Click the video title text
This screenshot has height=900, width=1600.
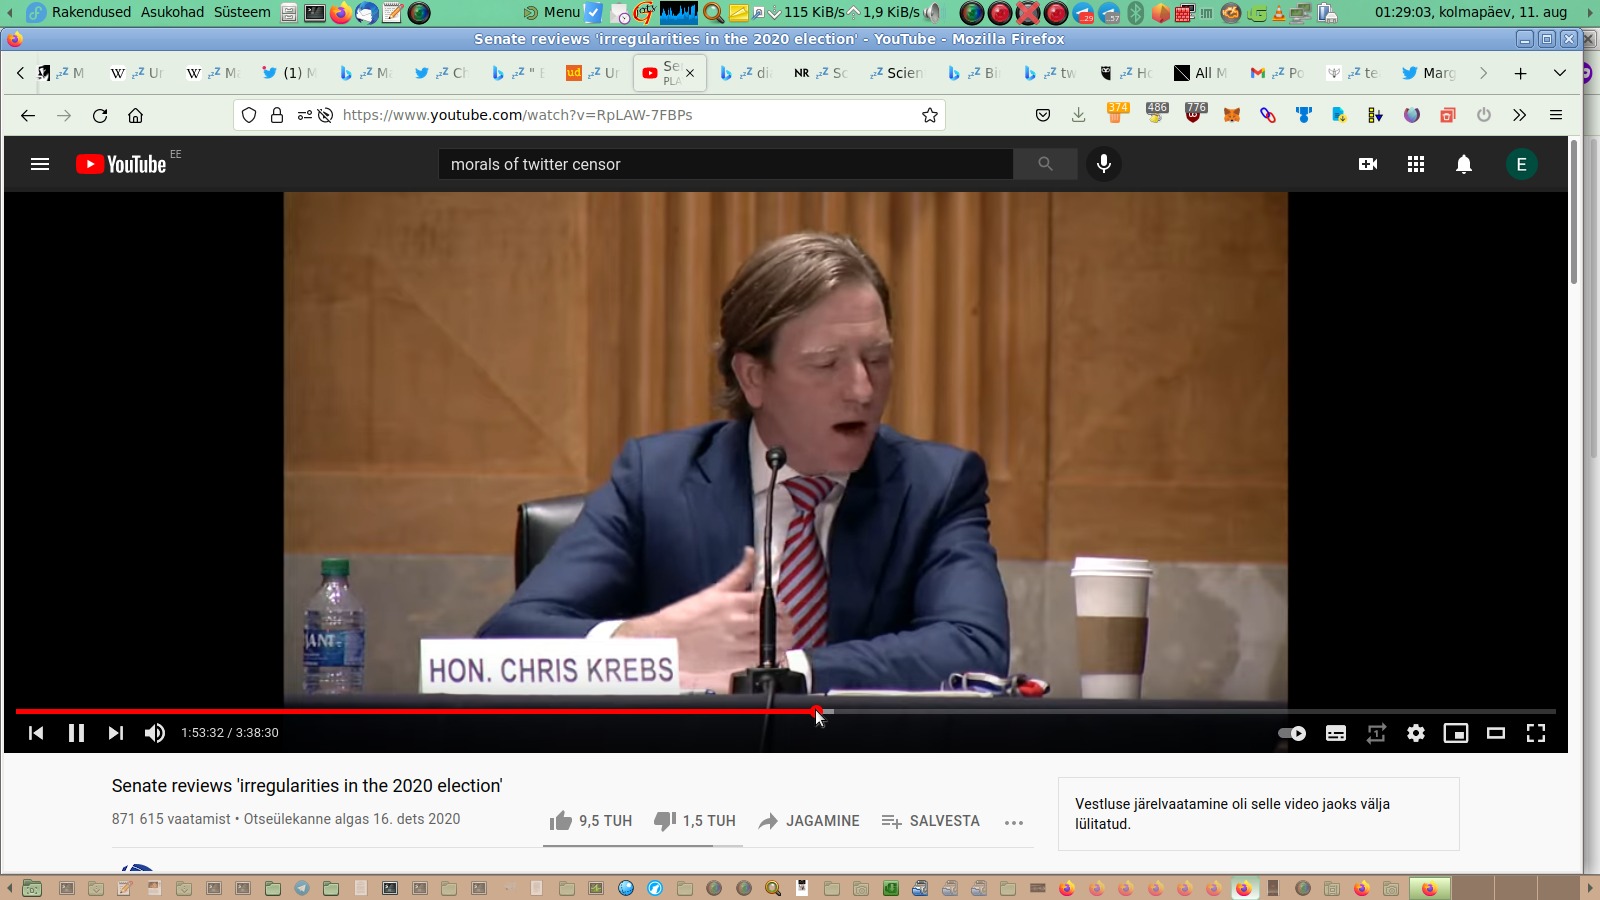307,786
